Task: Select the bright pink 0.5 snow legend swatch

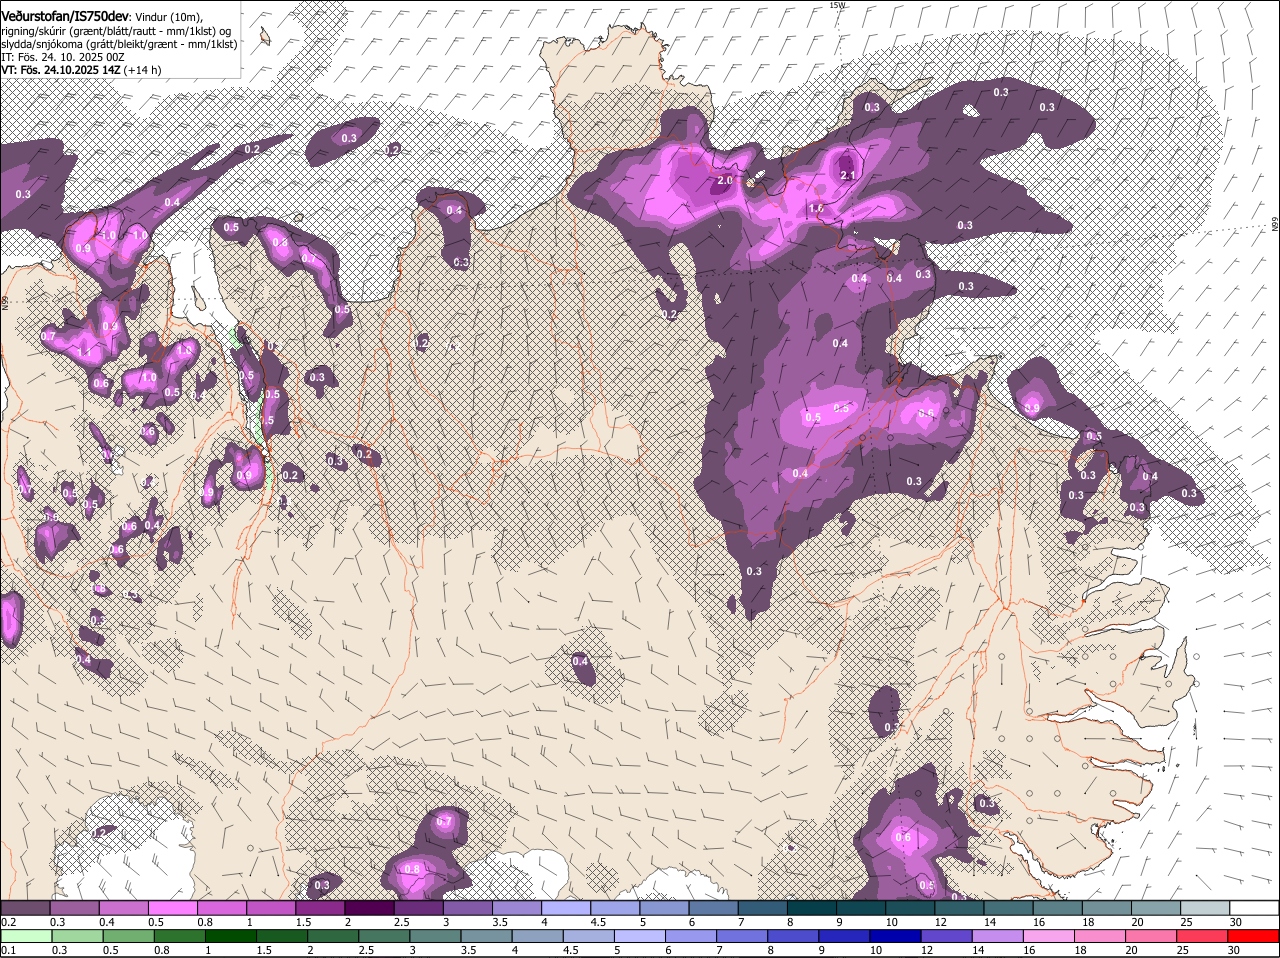Action: 172,908
